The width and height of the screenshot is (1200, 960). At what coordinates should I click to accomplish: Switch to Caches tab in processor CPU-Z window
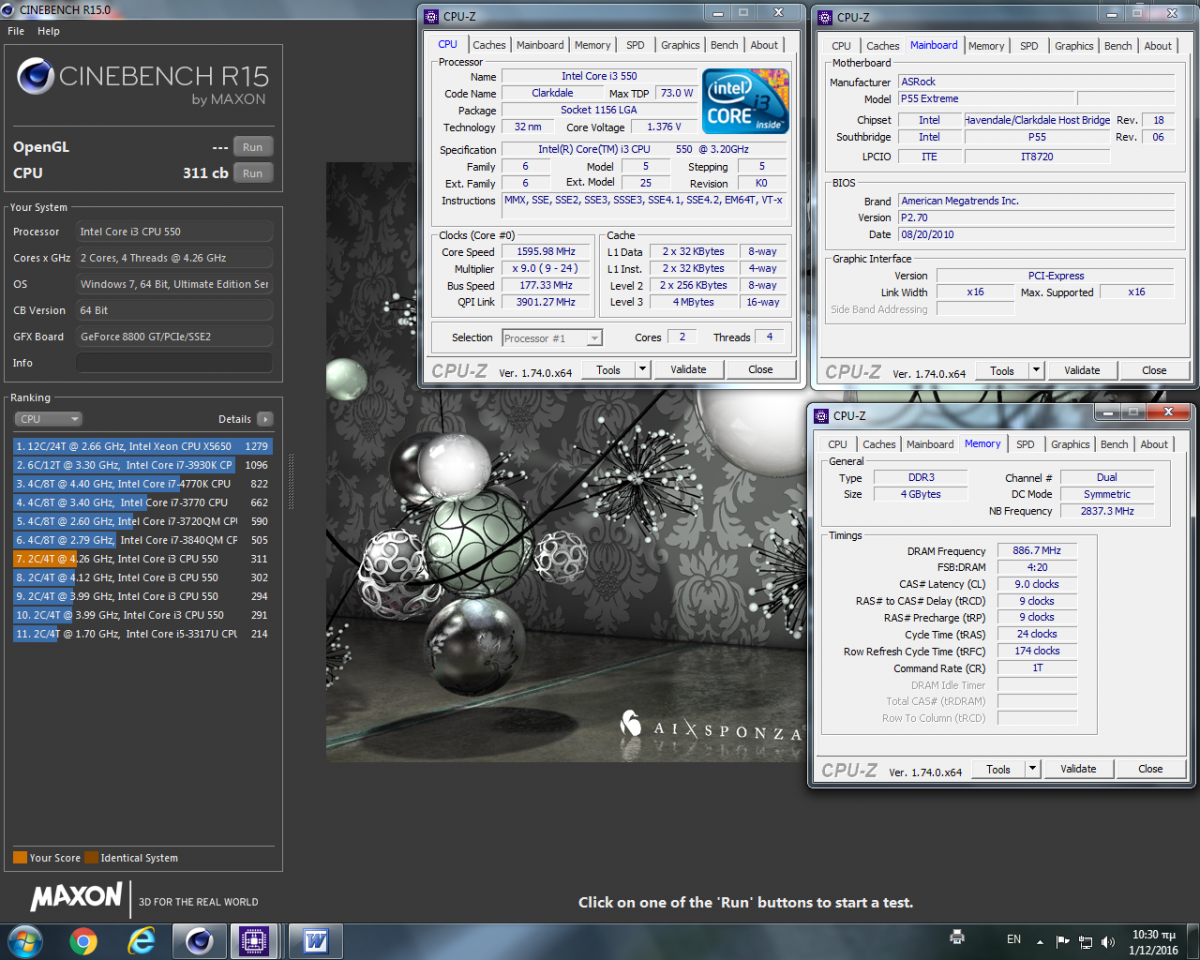point(489,45)
